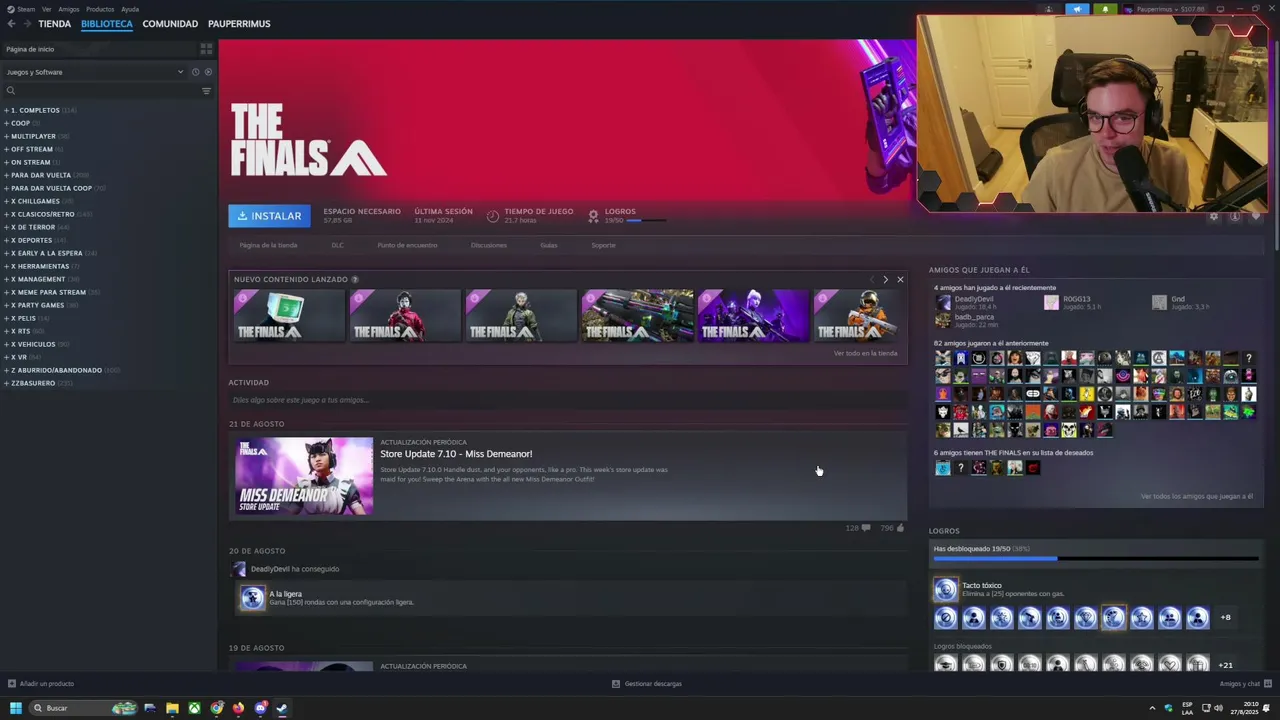
Task: Open the Ayuda menu
Action: pyautogui.click(x=130, y=9)
